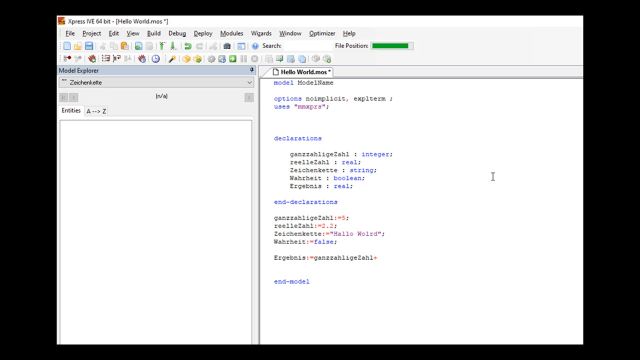The width and height of the screenshot is (640, 360).
Task: Click the File Position progress bar
Action: (392, 46)
